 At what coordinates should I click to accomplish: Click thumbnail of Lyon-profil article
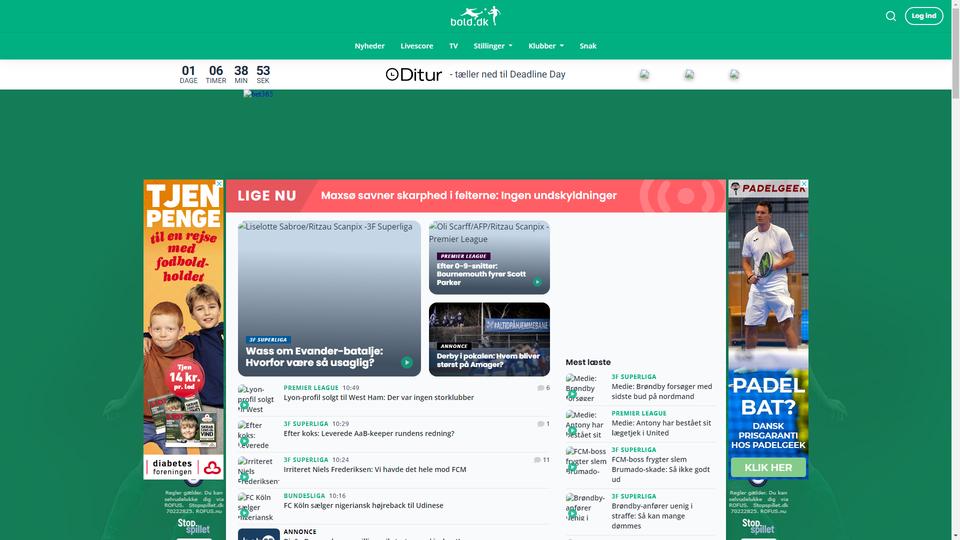pyautogui.click(x=258, y=399)
